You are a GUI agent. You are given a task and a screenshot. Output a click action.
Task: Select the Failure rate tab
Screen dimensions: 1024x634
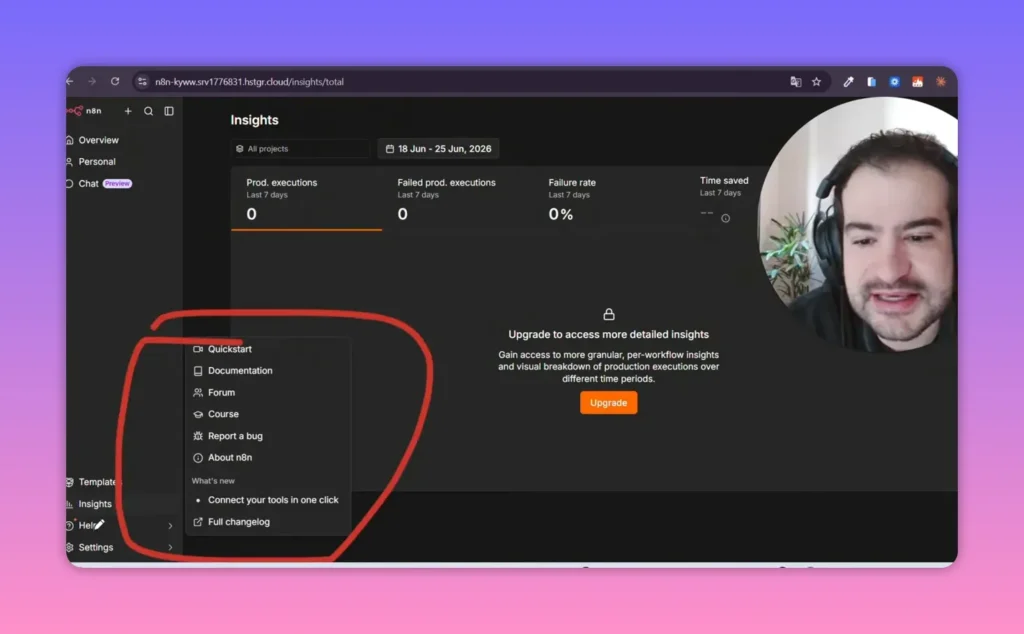607,199
